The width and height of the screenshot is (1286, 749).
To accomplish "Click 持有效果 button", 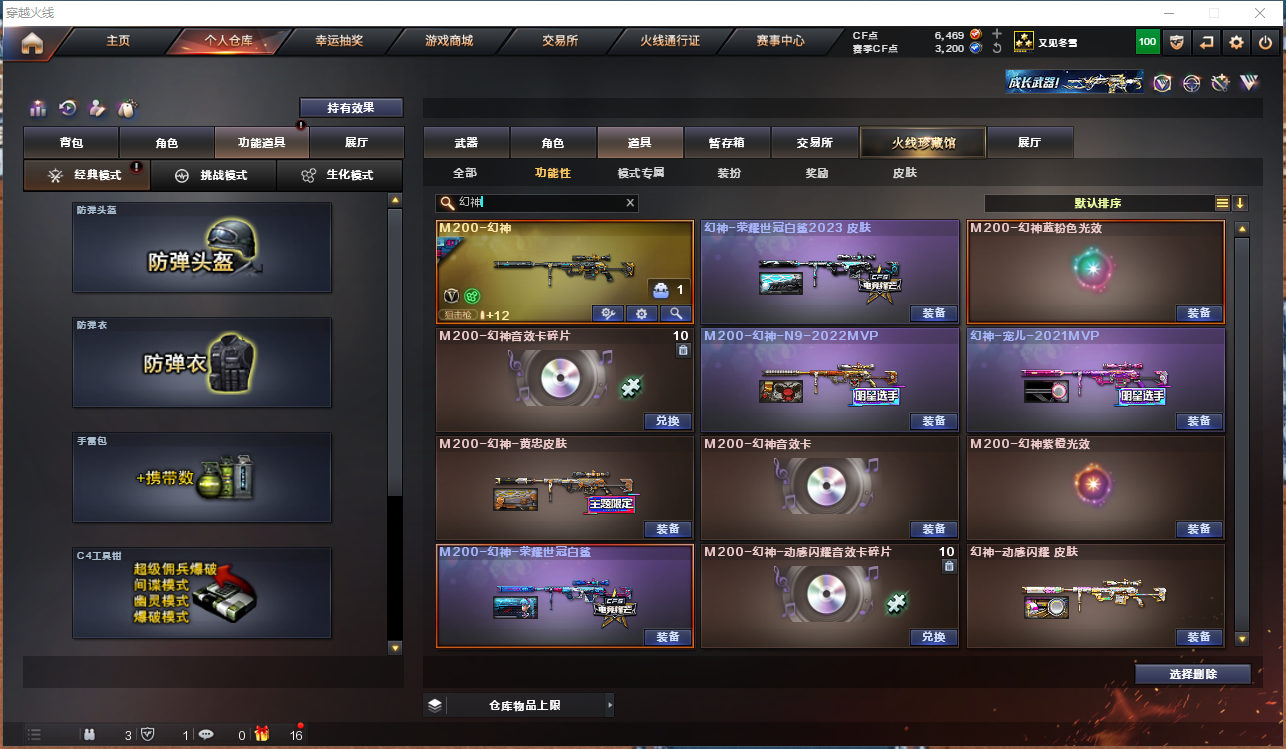I will [x=351, y=107].
